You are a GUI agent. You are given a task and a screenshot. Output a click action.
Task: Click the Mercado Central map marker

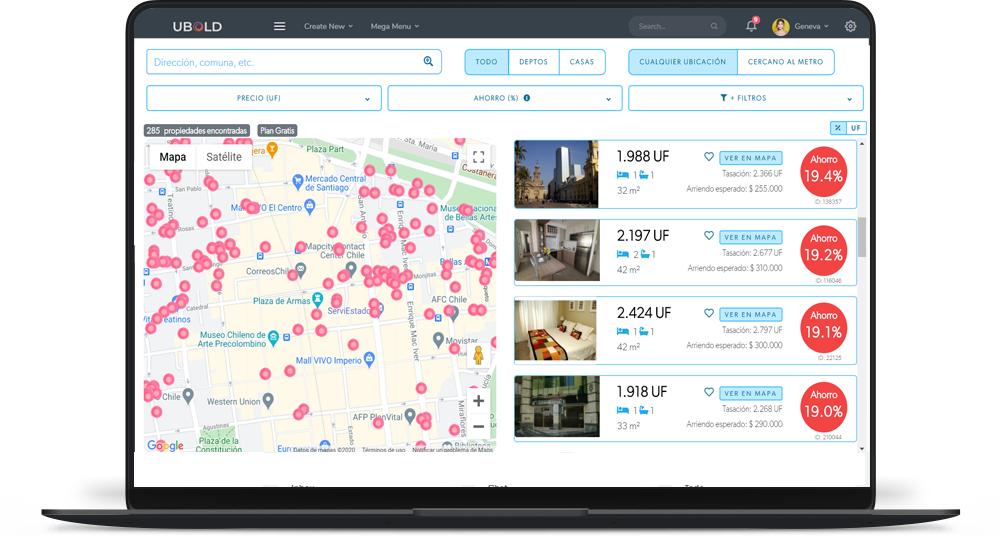click(x=297, y=181)
